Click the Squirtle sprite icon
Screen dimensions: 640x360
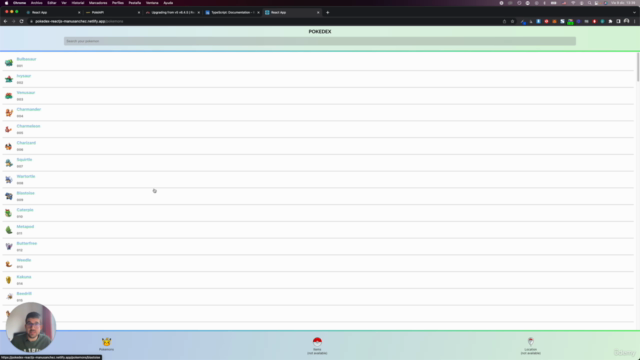[9, 163]
